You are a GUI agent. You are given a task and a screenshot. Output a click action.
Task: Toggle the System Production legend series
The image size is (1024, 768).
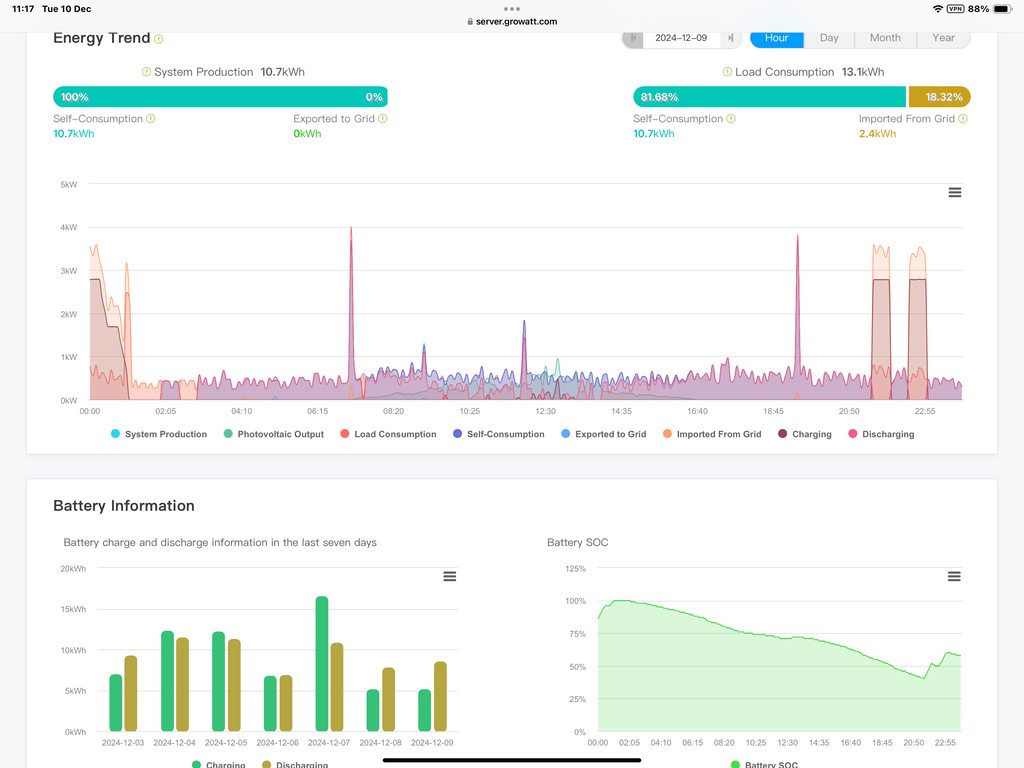point(158,434)
